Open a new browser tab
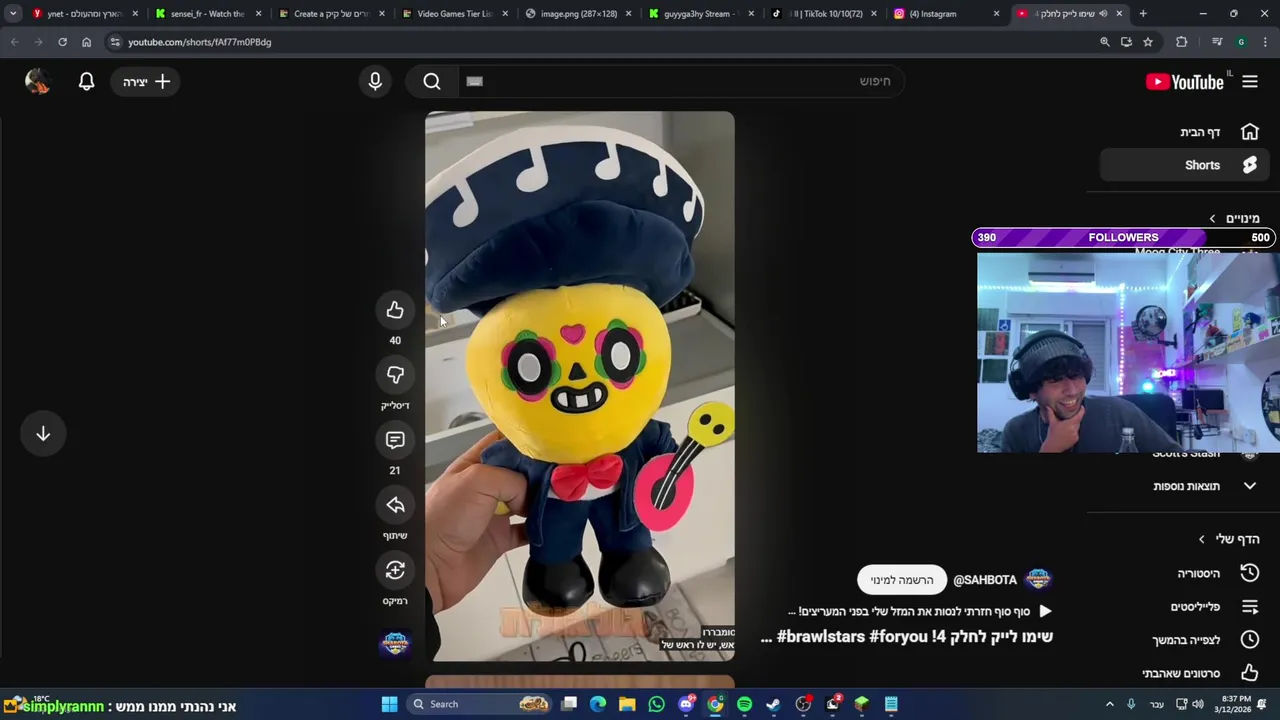The height and width of the screenshot is (720, 1280). (1143, 14)
